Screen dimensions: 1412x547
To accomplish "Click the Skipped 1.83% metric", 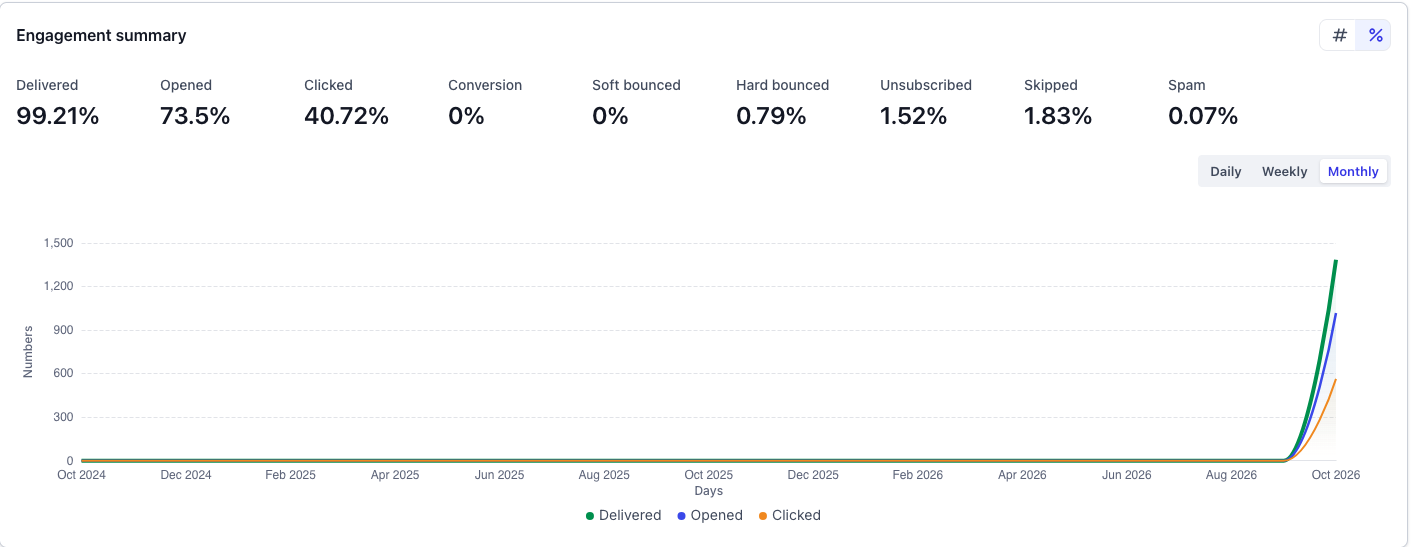I will (1058, 103).
